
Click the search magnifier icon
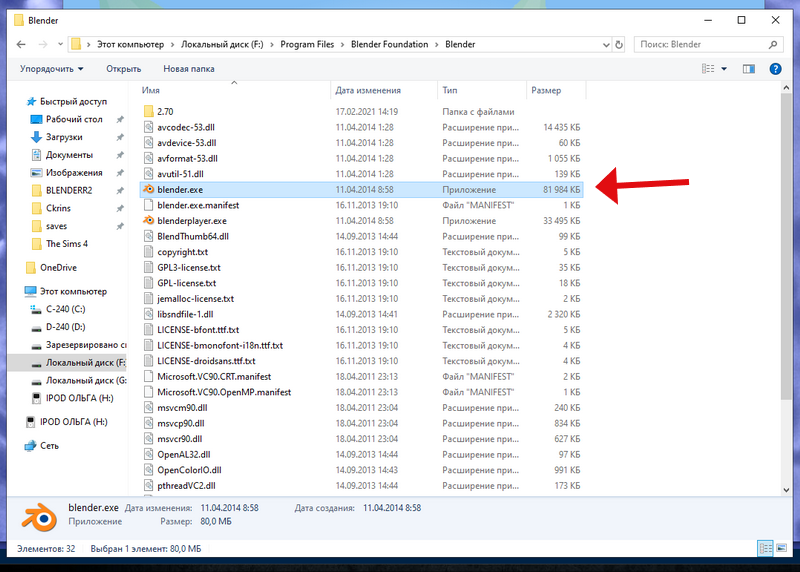773,44
